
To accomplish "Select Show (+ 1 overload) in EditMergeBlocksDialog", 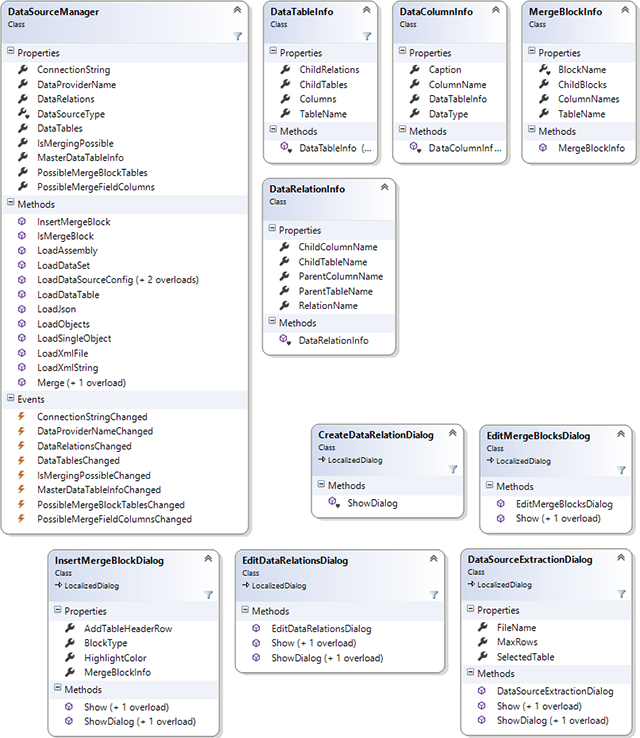I will tap(558, 518).
